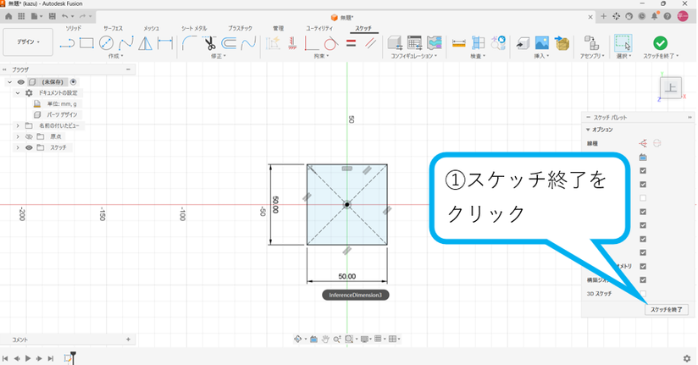Click the Orbit icon in navigation bar

pos(298,339)
